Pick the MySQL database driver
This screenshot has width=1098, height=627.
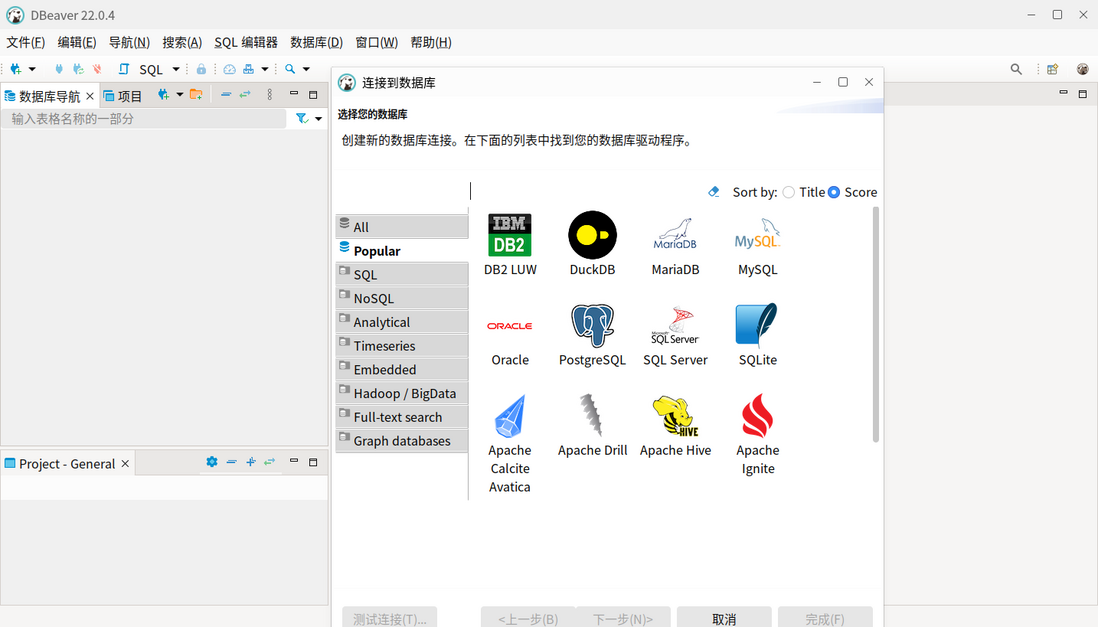click(758, 244)
